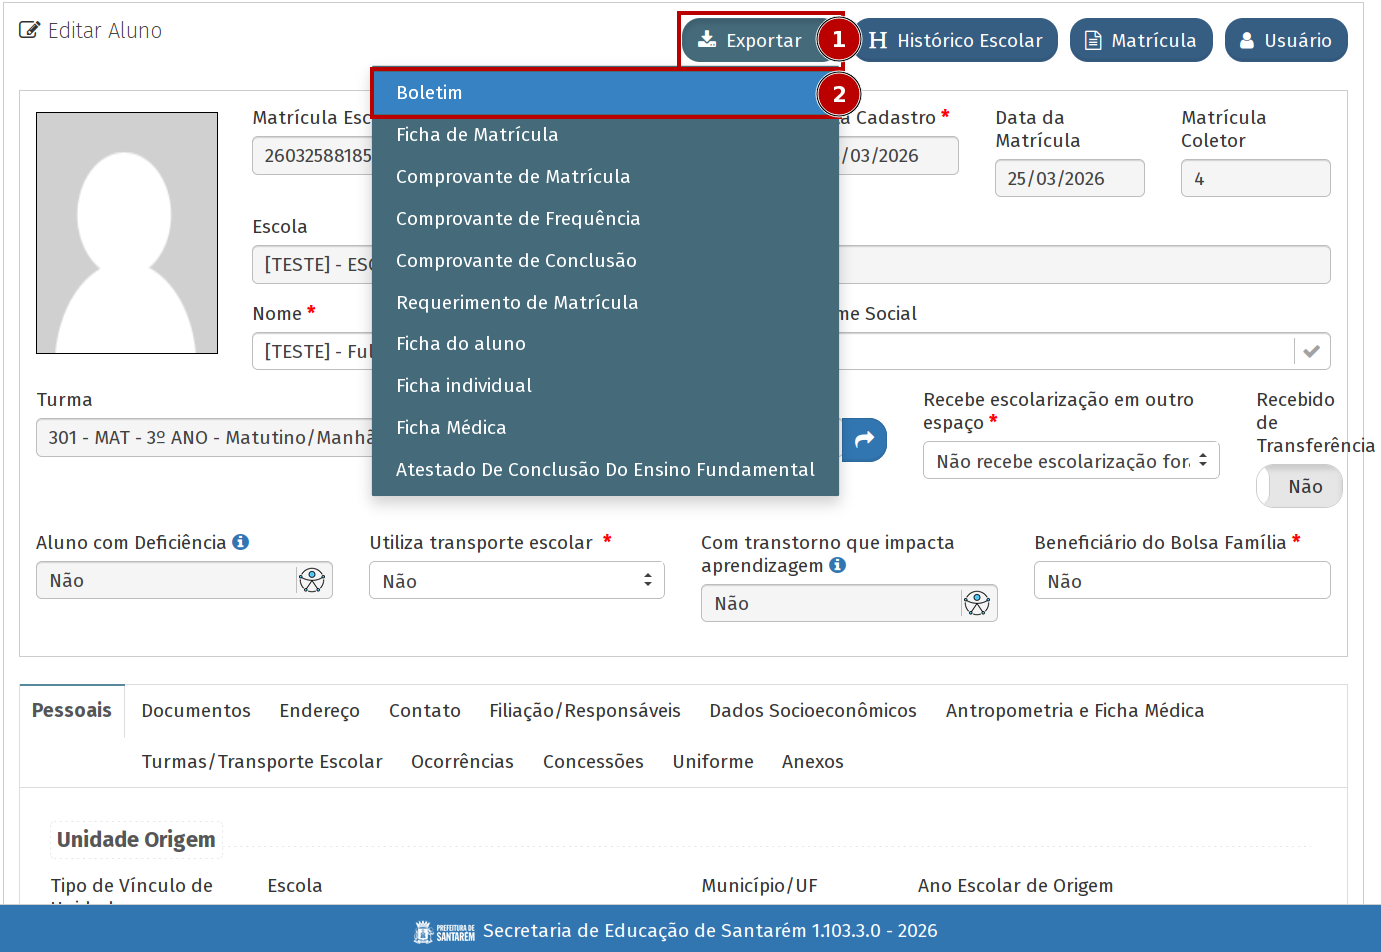
Task: Click the student photo placeholder
Action: point(127,233)
